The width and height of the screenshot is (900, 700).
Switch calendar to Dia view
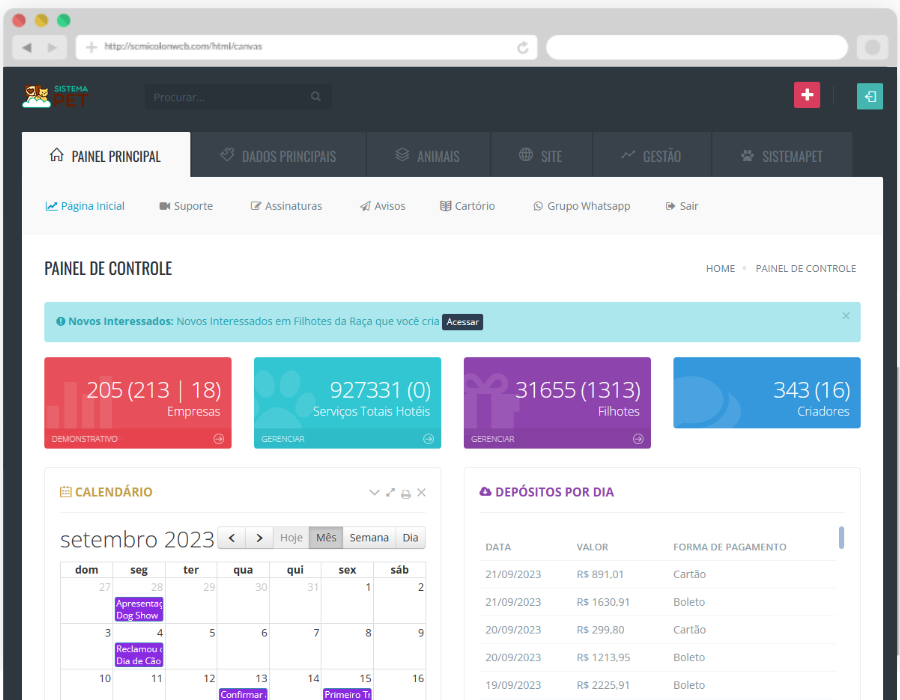(410, 538)
